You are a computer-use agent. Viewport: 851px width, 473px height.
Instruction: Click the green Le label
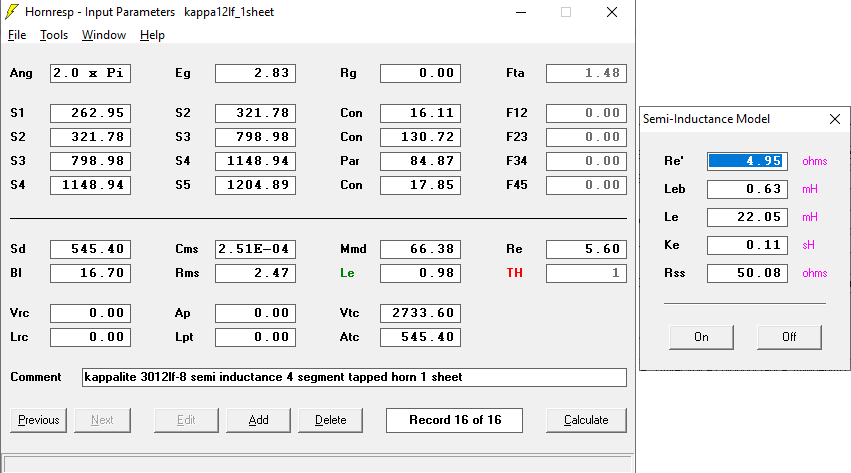pyautogui.click(x=347, y=273)
